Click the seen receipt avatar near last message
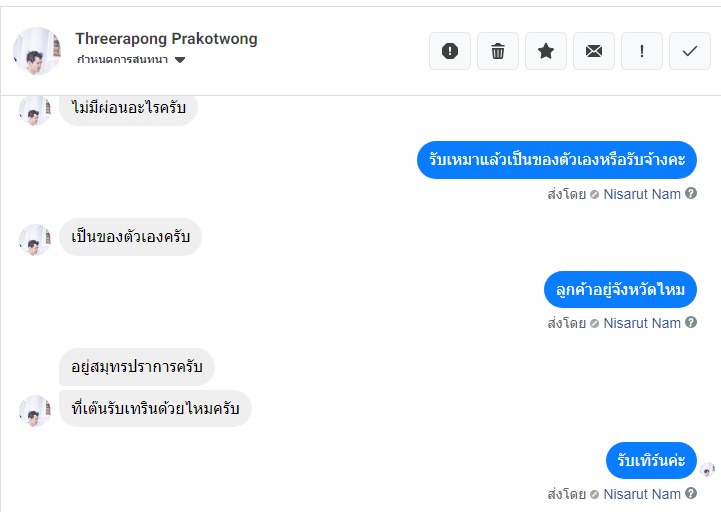The width and height of the screenshot is (721, 512). 708,469
